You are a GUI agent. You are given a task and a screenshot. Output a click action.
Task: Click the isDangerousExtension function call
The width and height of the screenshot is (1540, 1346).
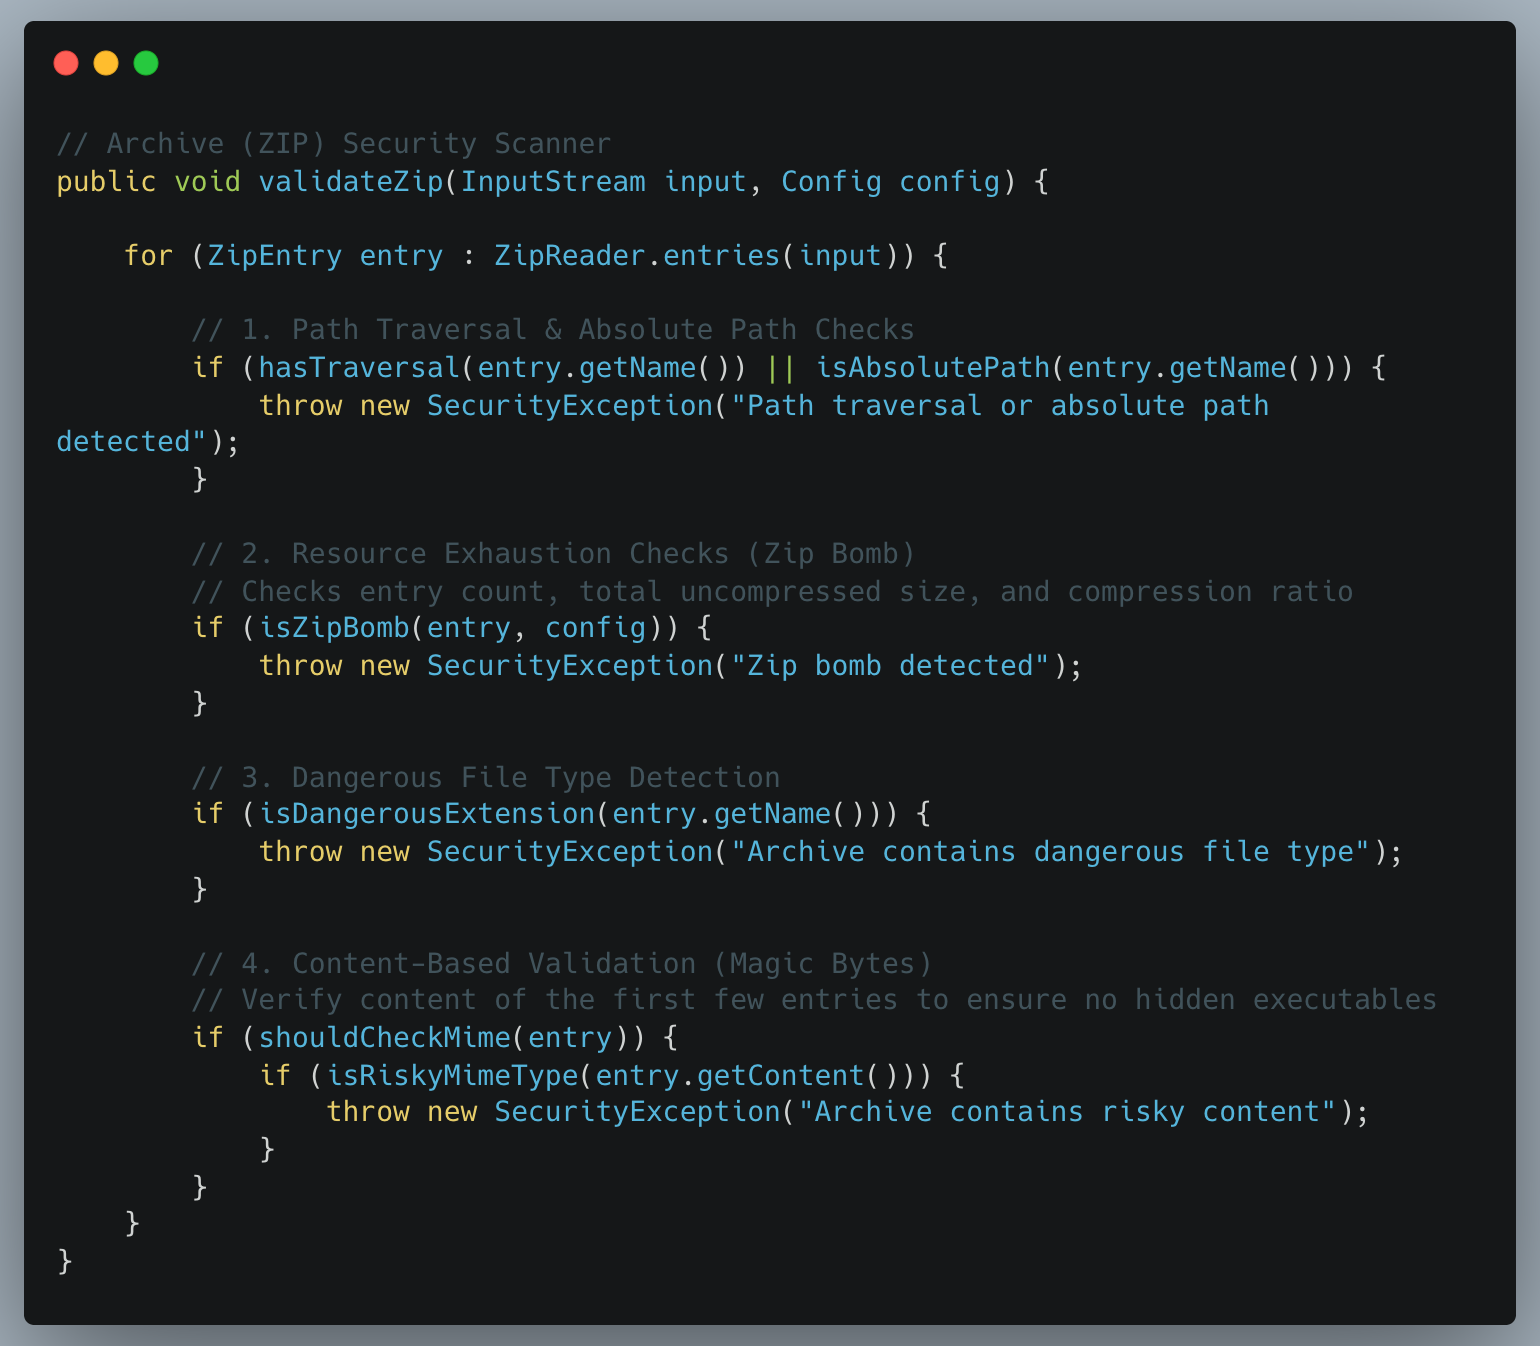coord(426,814)
